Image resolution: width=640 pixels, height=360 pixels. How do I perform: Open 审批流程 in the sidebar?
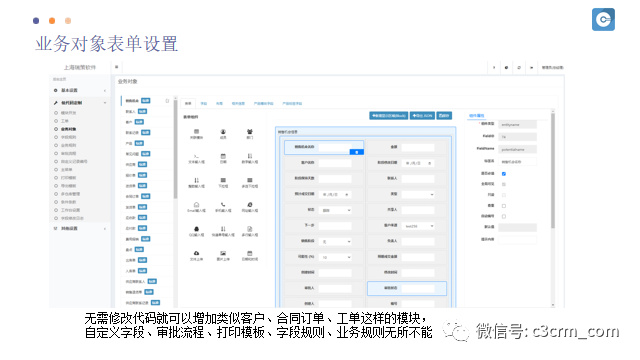[68, 153]
